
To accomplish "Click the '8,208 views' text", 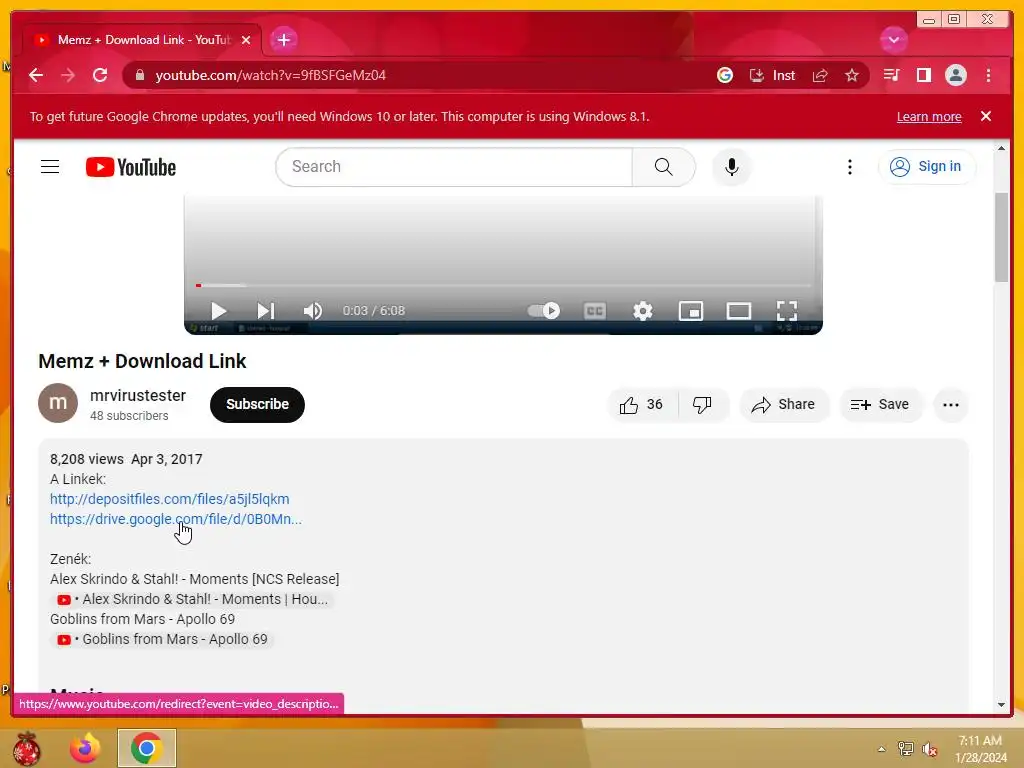I will tap(87, 459).
